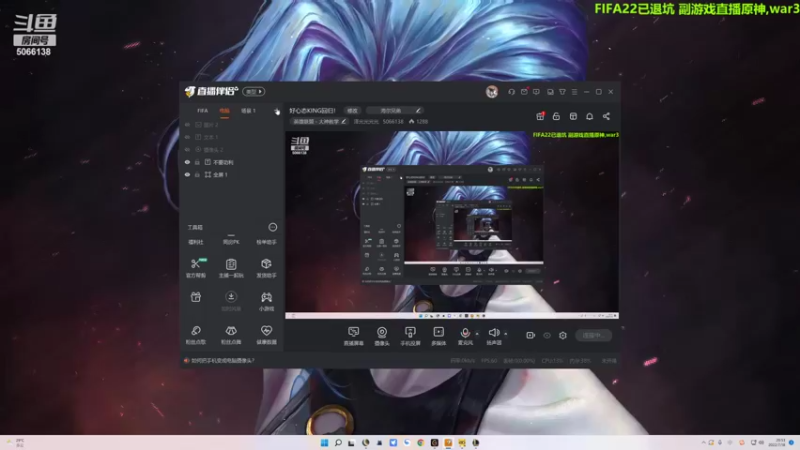The width and height of the screenshot is (800, 450).
Task: Toggle visibility of 不要动我 source
Action: 187,162
